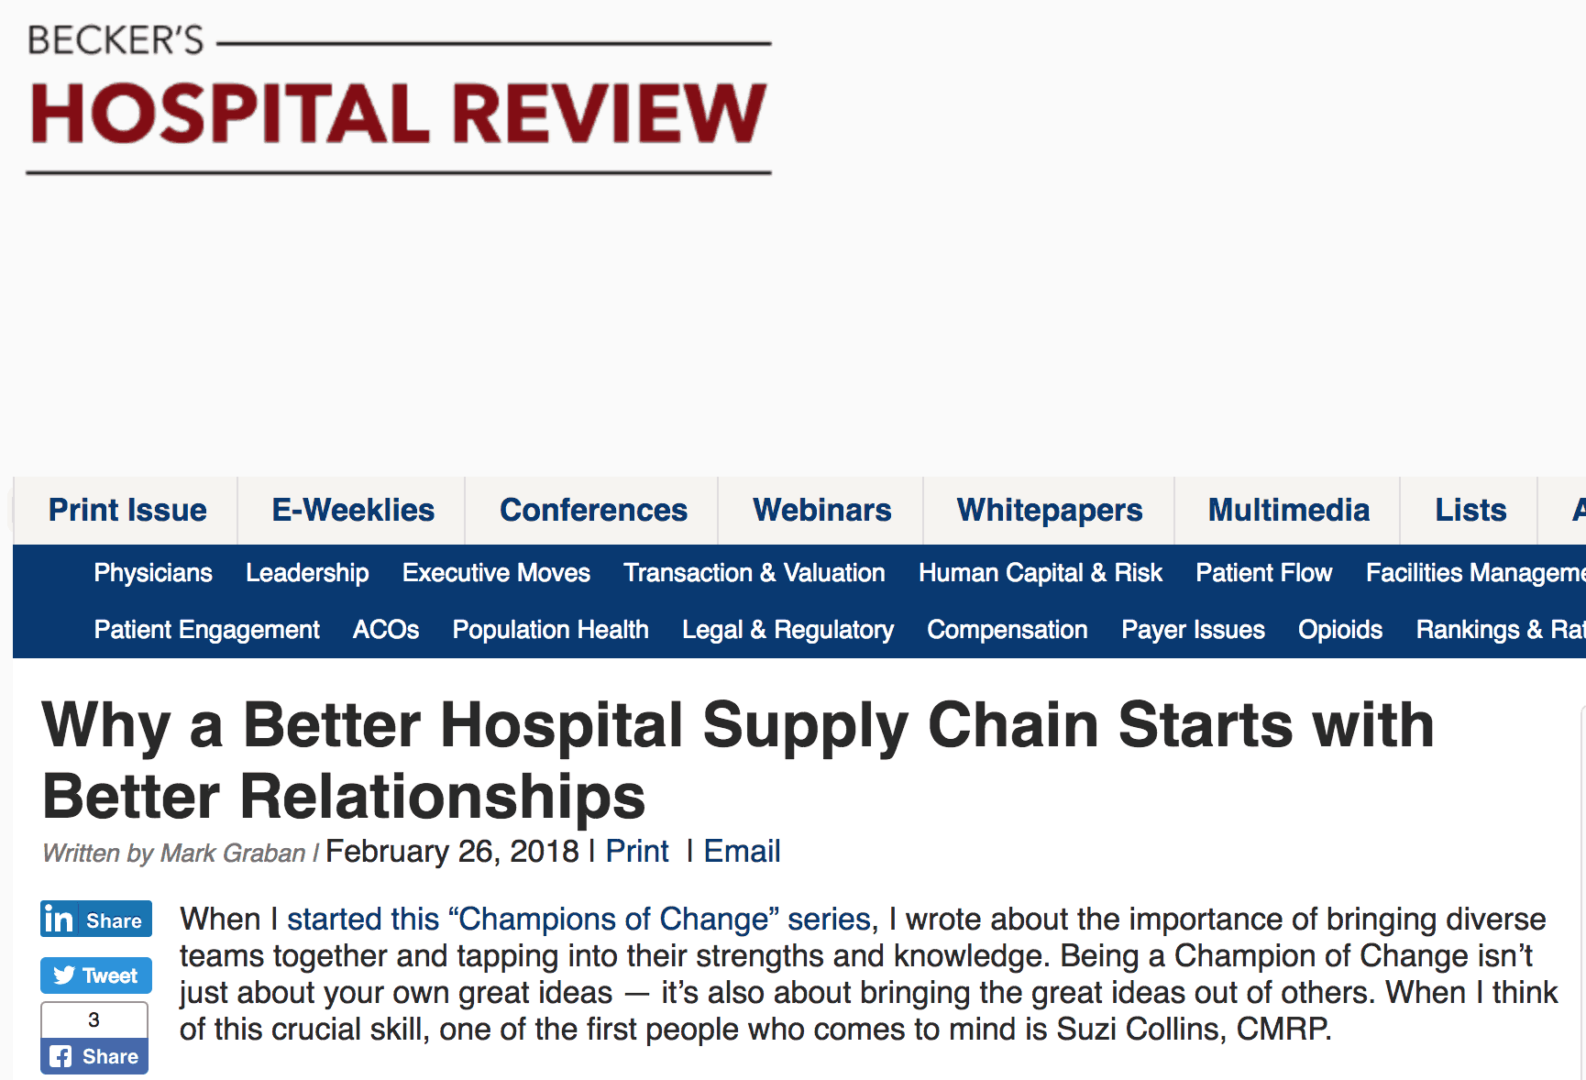Open Population Health category

coord(550,630)
